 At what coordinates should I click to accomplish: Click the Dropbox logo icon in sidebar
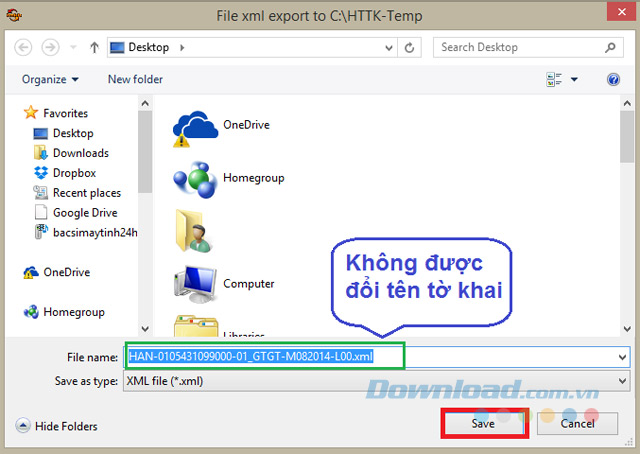coord(41,173)
